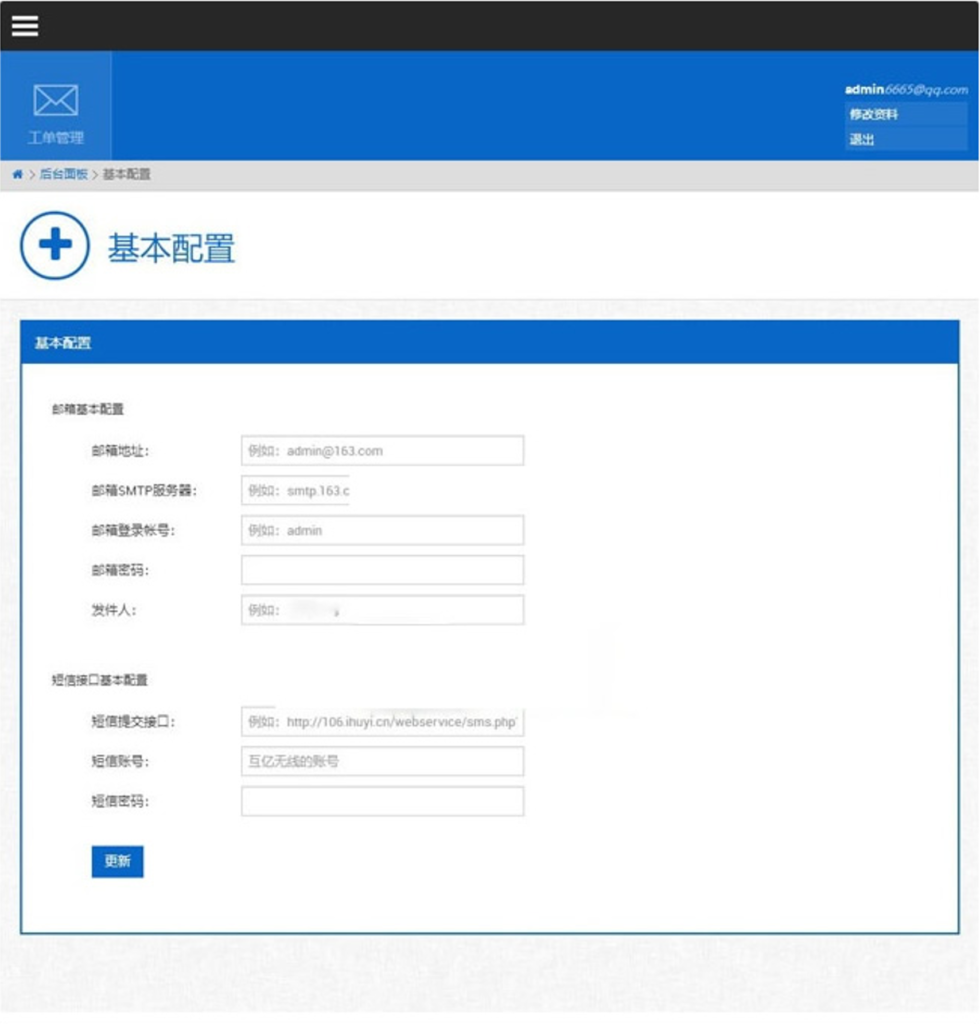This screenshot has height=1024, width=980.
Task: Click the 短信提交接口 URL field
Action: (383, 719)
